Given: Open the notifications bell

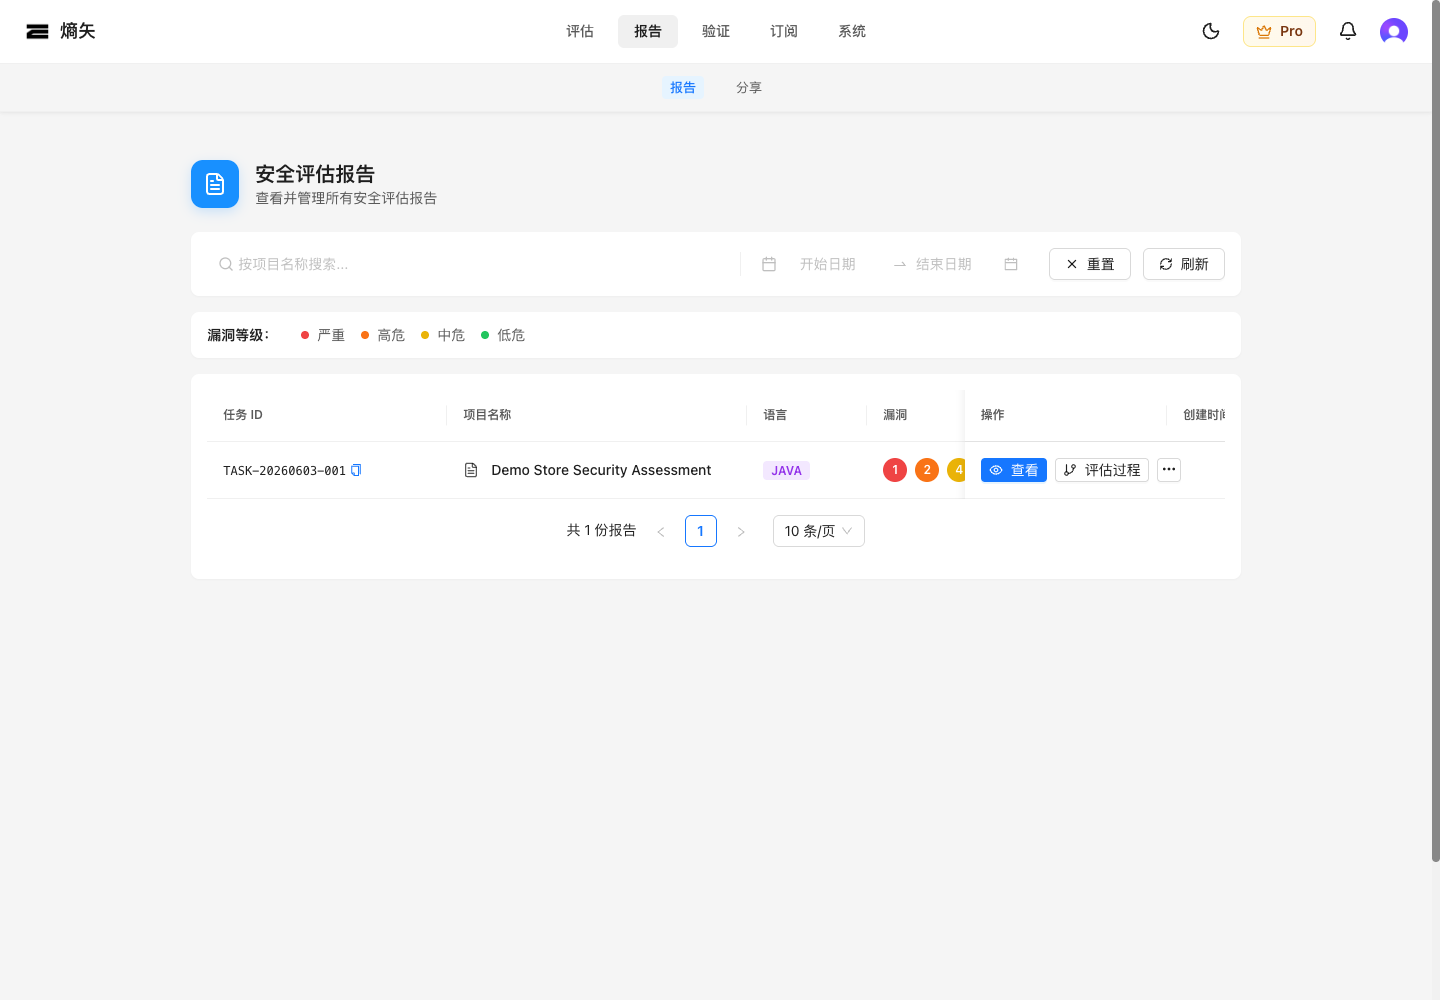Looking at the screenshot, I should pos(1348,31).
